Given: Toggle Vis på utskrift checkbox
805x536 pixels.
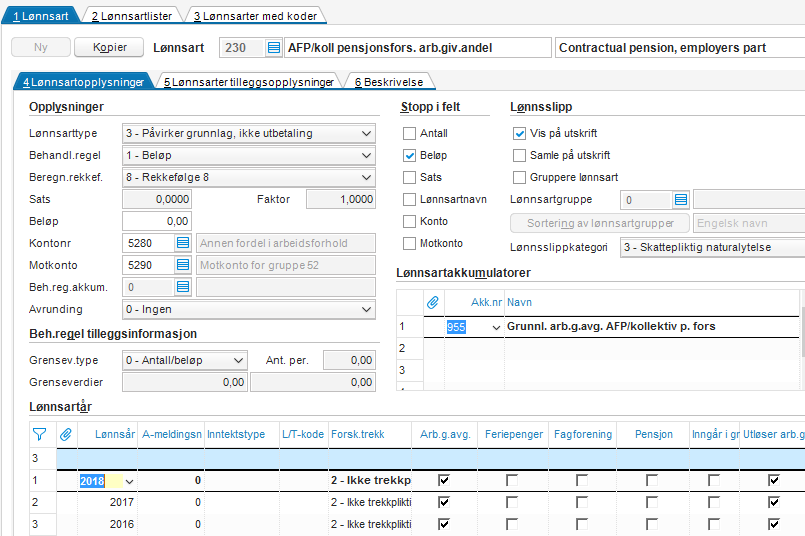Looking at the screenshot, I should [519, 134].
